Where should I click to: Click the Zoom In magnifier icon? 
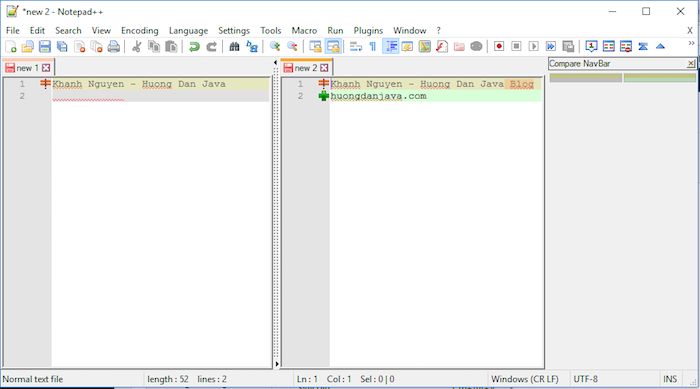pos(275,46)
